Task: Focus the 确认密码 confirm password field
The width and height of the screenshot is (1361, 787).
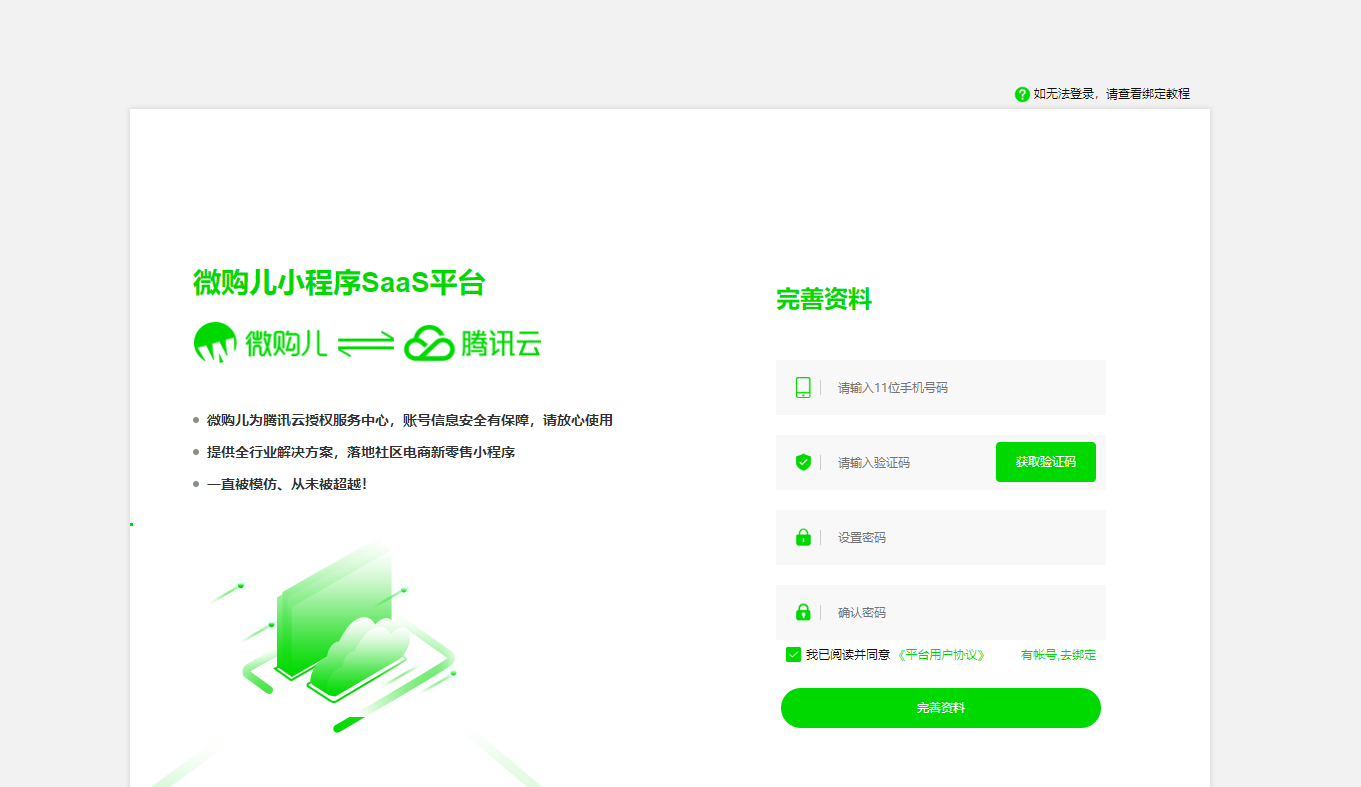Action: tap(940, 612)
